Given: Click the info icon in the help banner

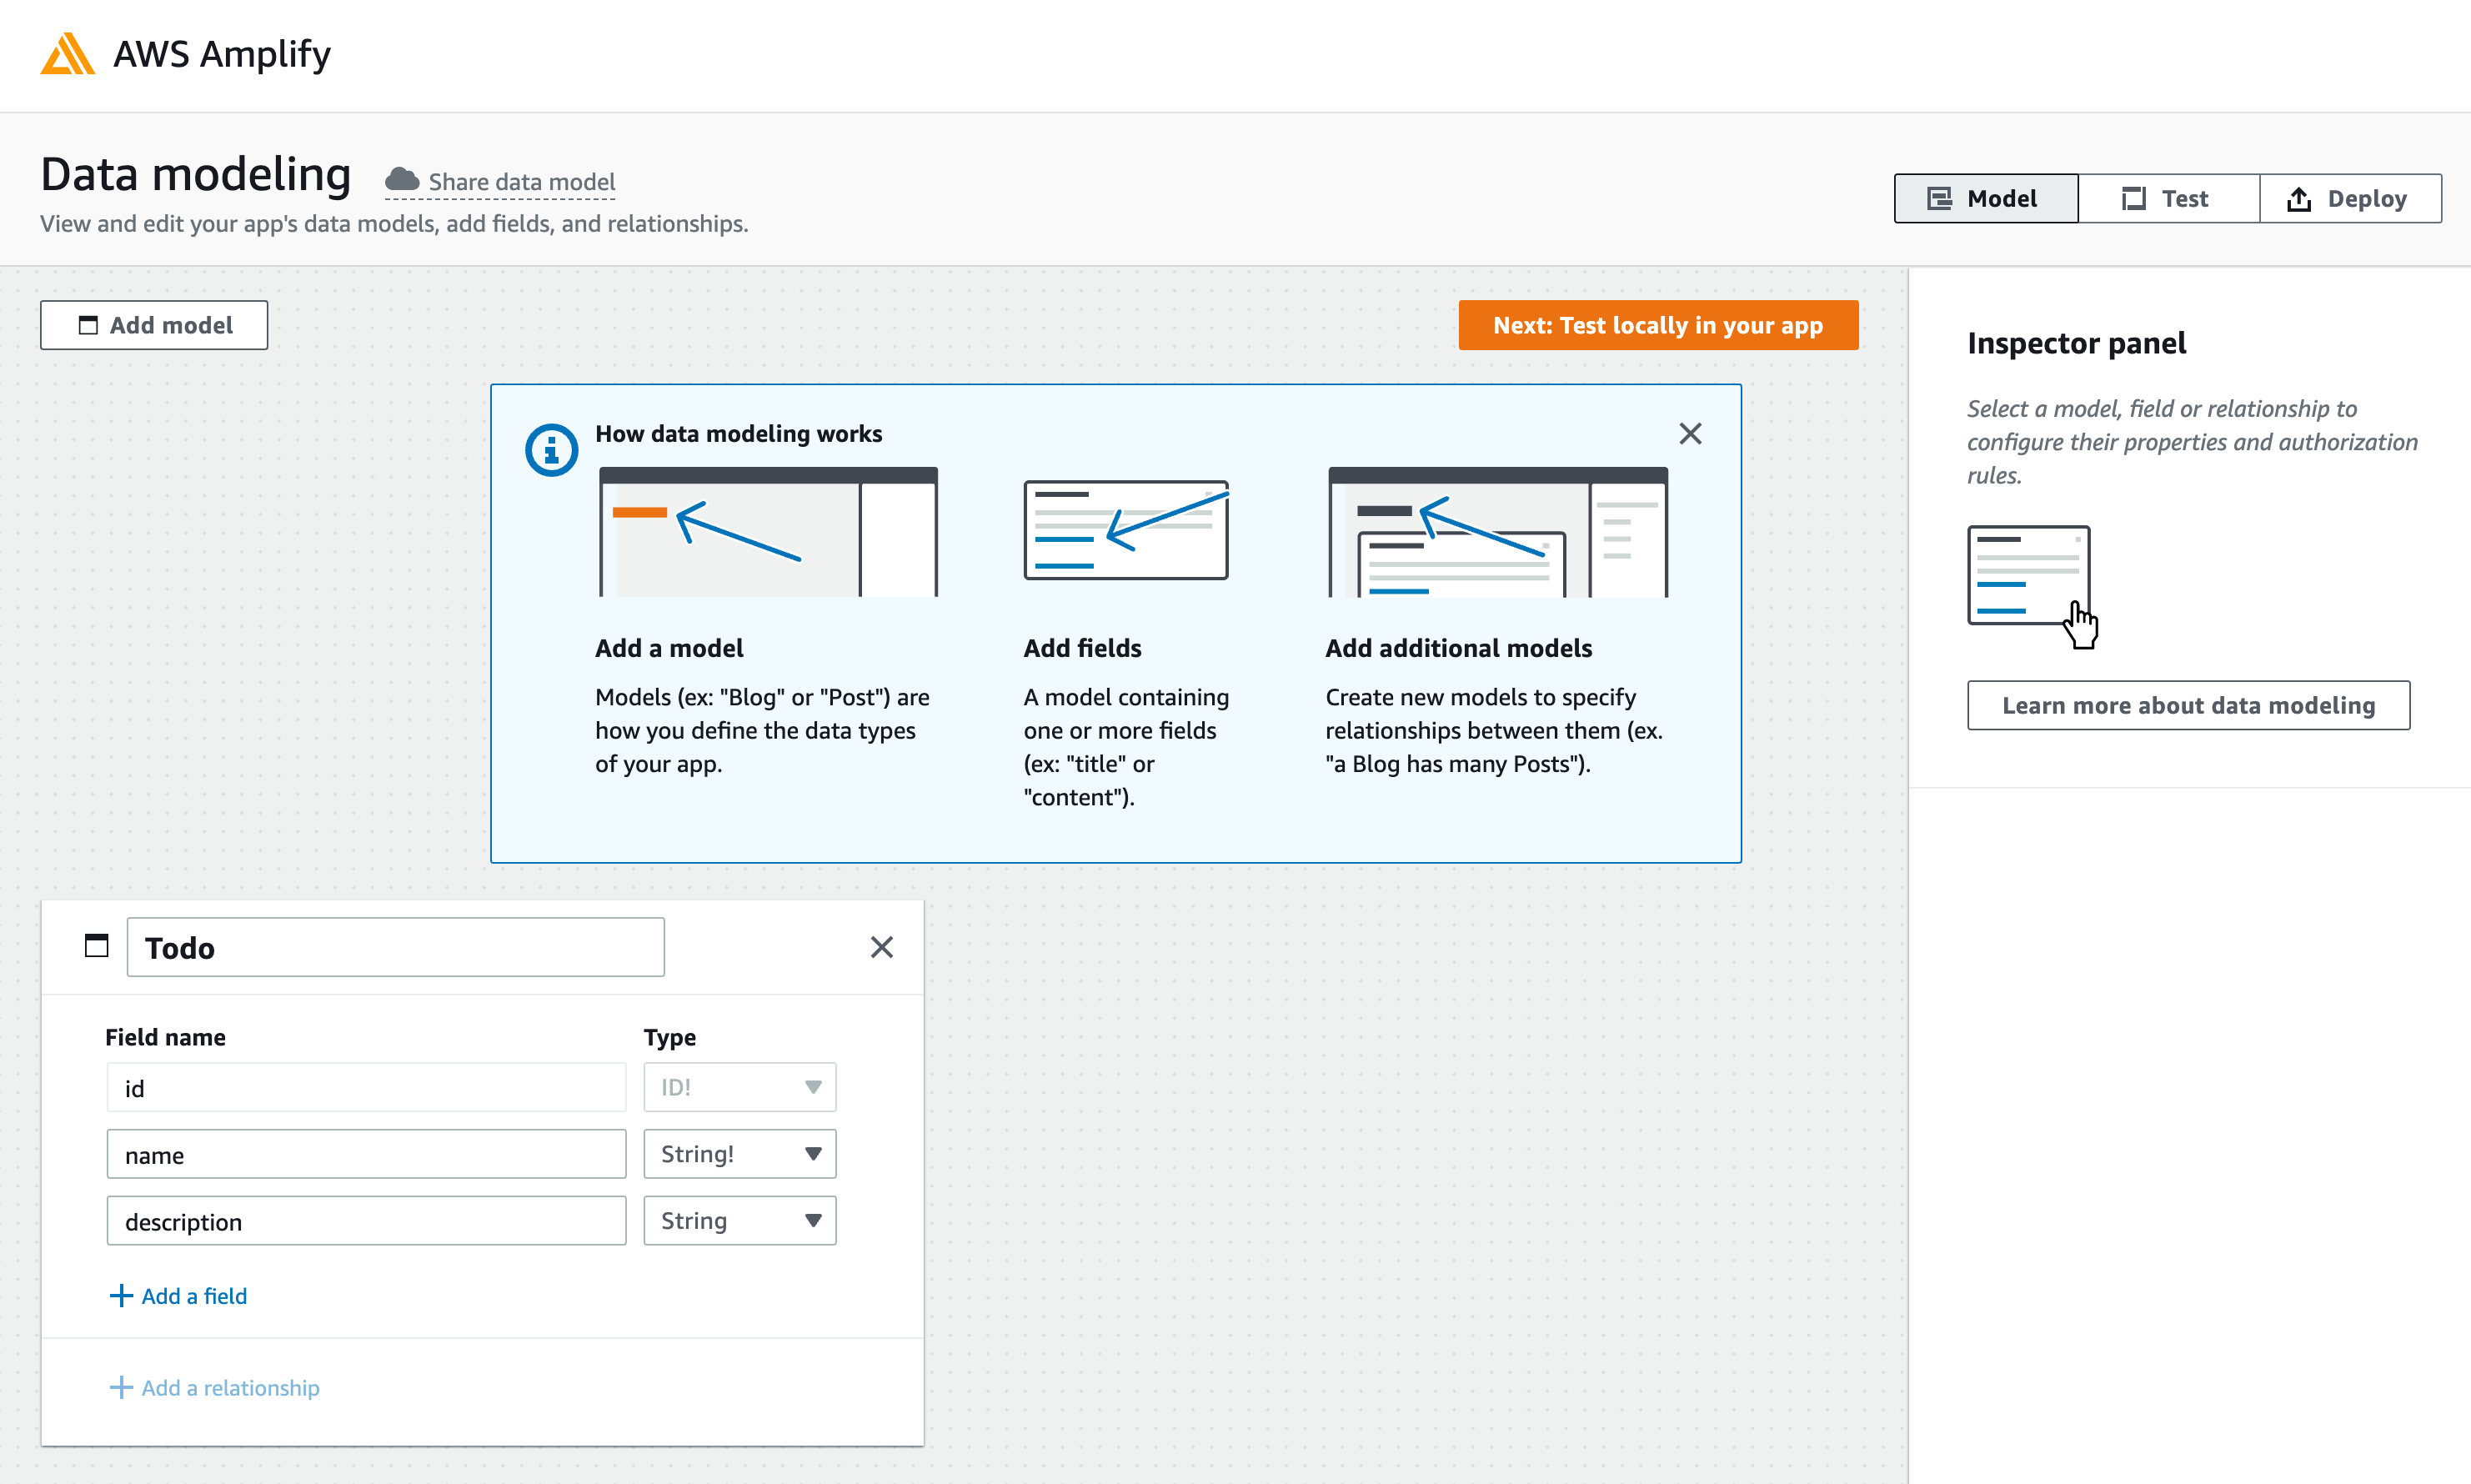Looking at the screenshot, I should click(x=551, y=450).
